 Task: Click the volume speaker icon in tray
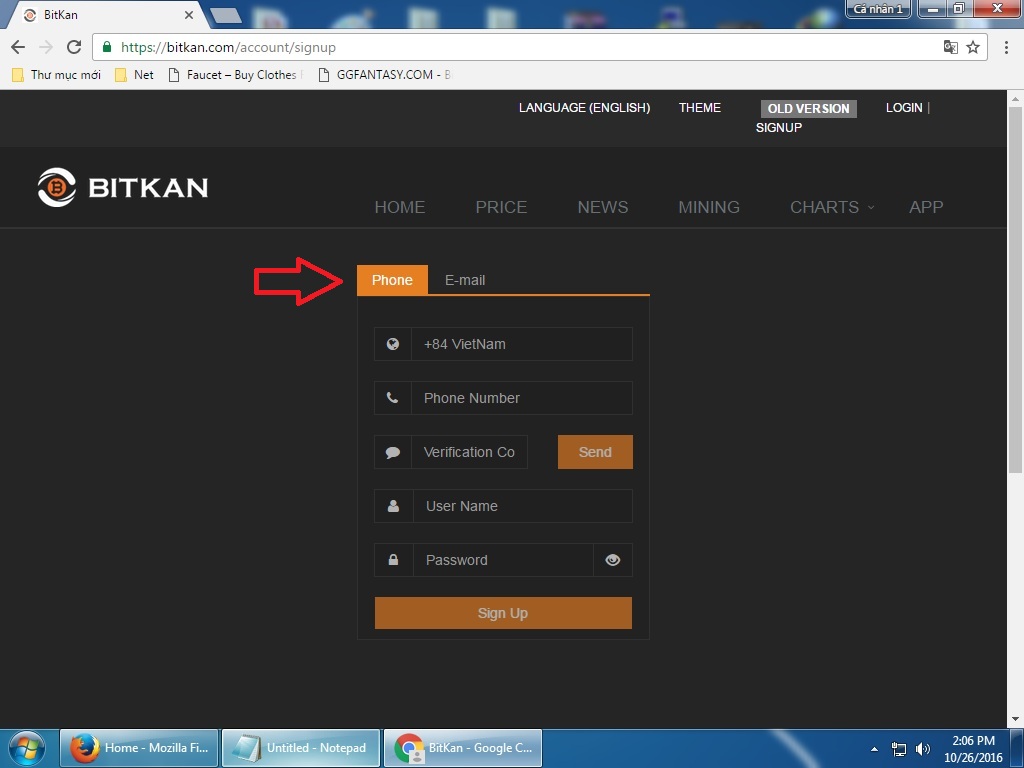(923, 749)
